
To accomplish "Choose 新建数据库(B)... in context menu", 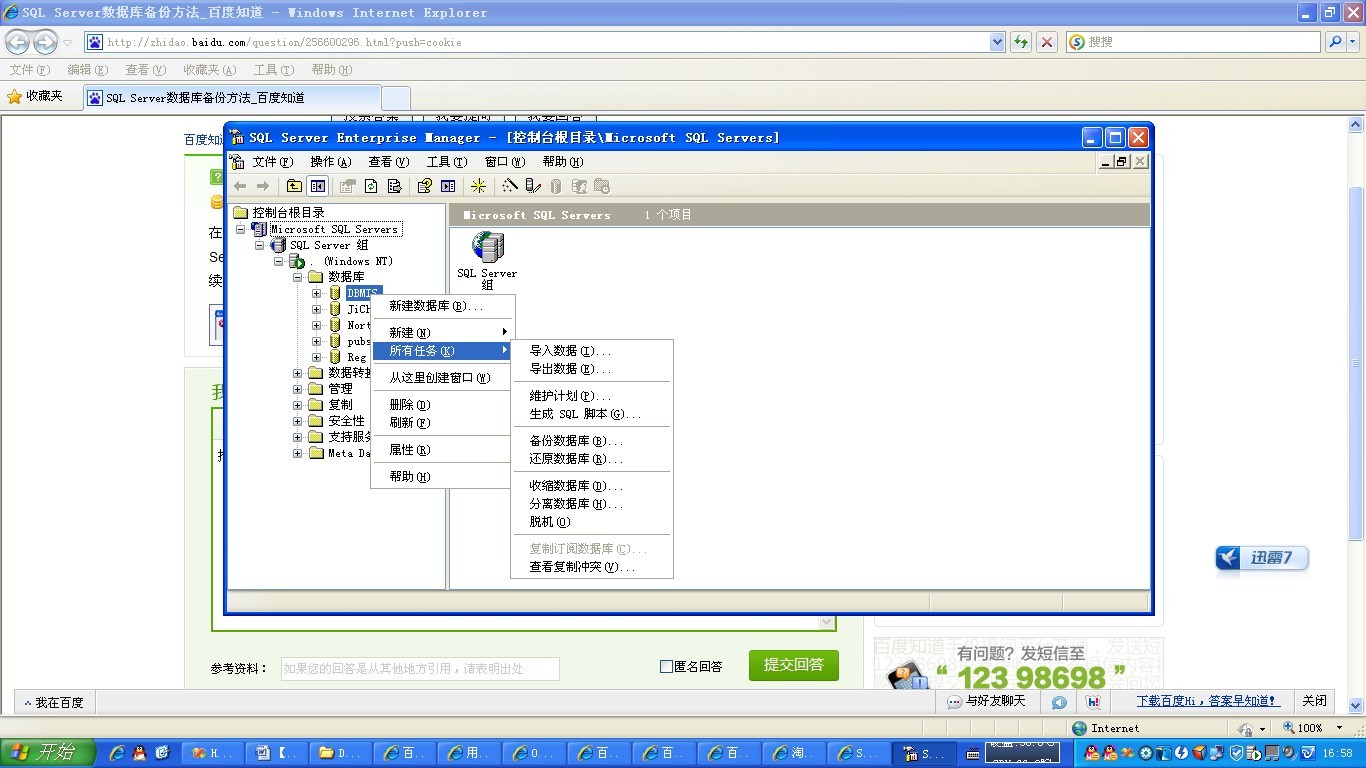I will [441, 306].
